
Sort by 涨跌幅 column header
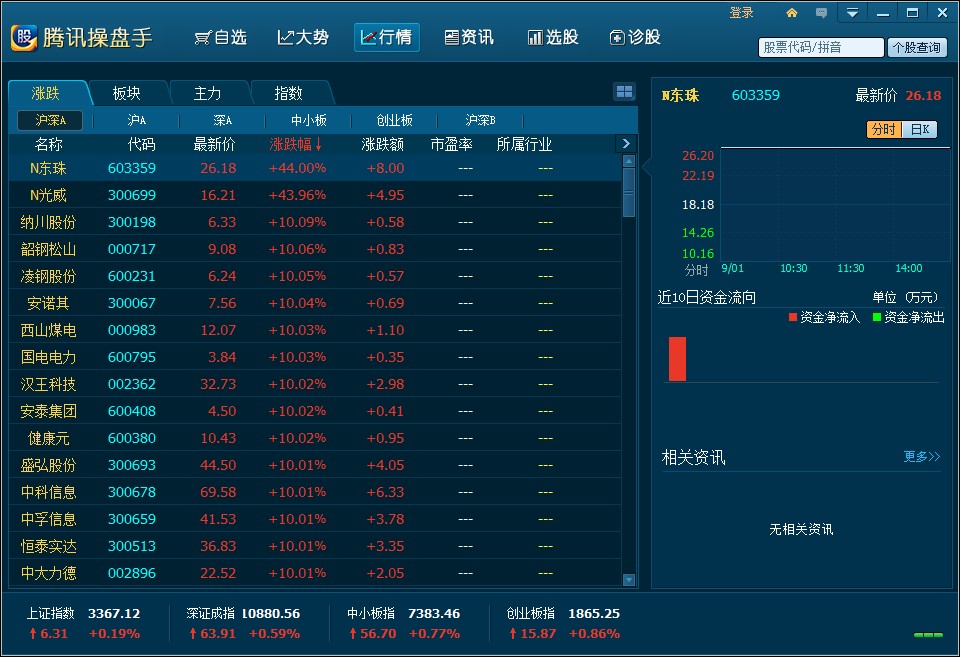point(296,145)
